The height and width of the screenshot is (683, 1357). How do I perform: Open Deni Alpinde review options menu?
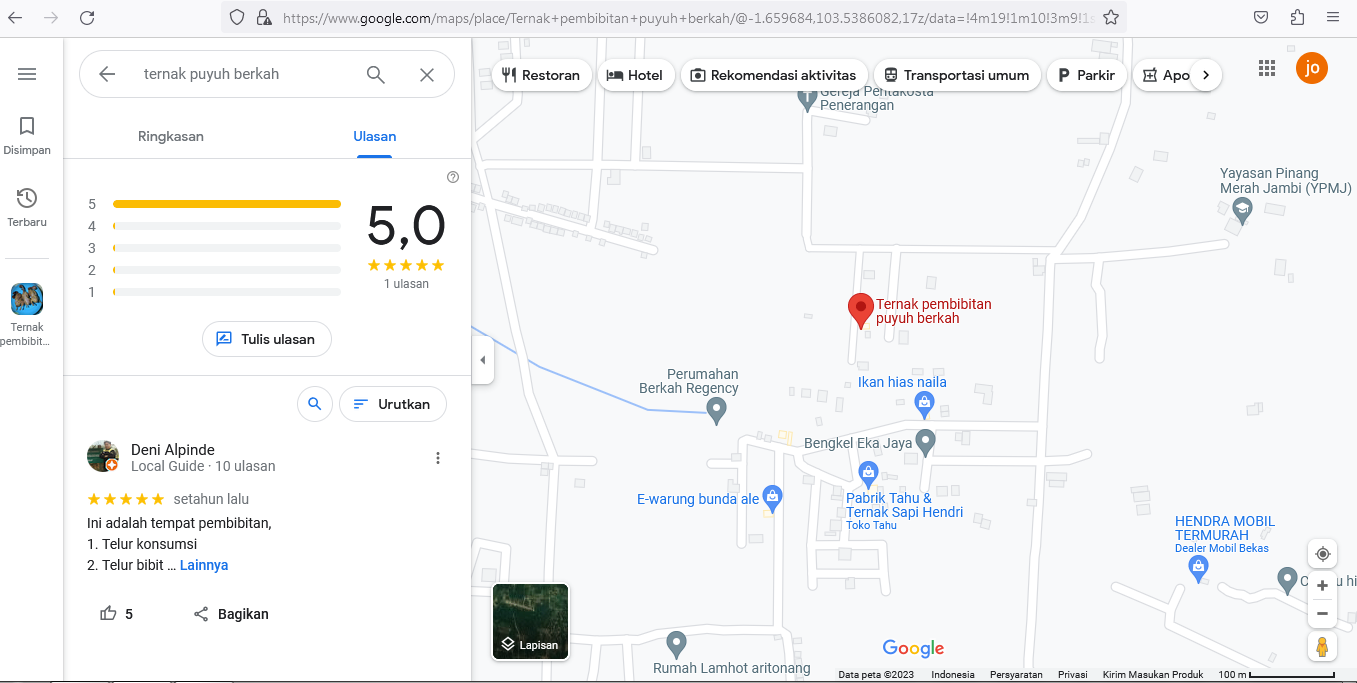[x=437, y=458]
